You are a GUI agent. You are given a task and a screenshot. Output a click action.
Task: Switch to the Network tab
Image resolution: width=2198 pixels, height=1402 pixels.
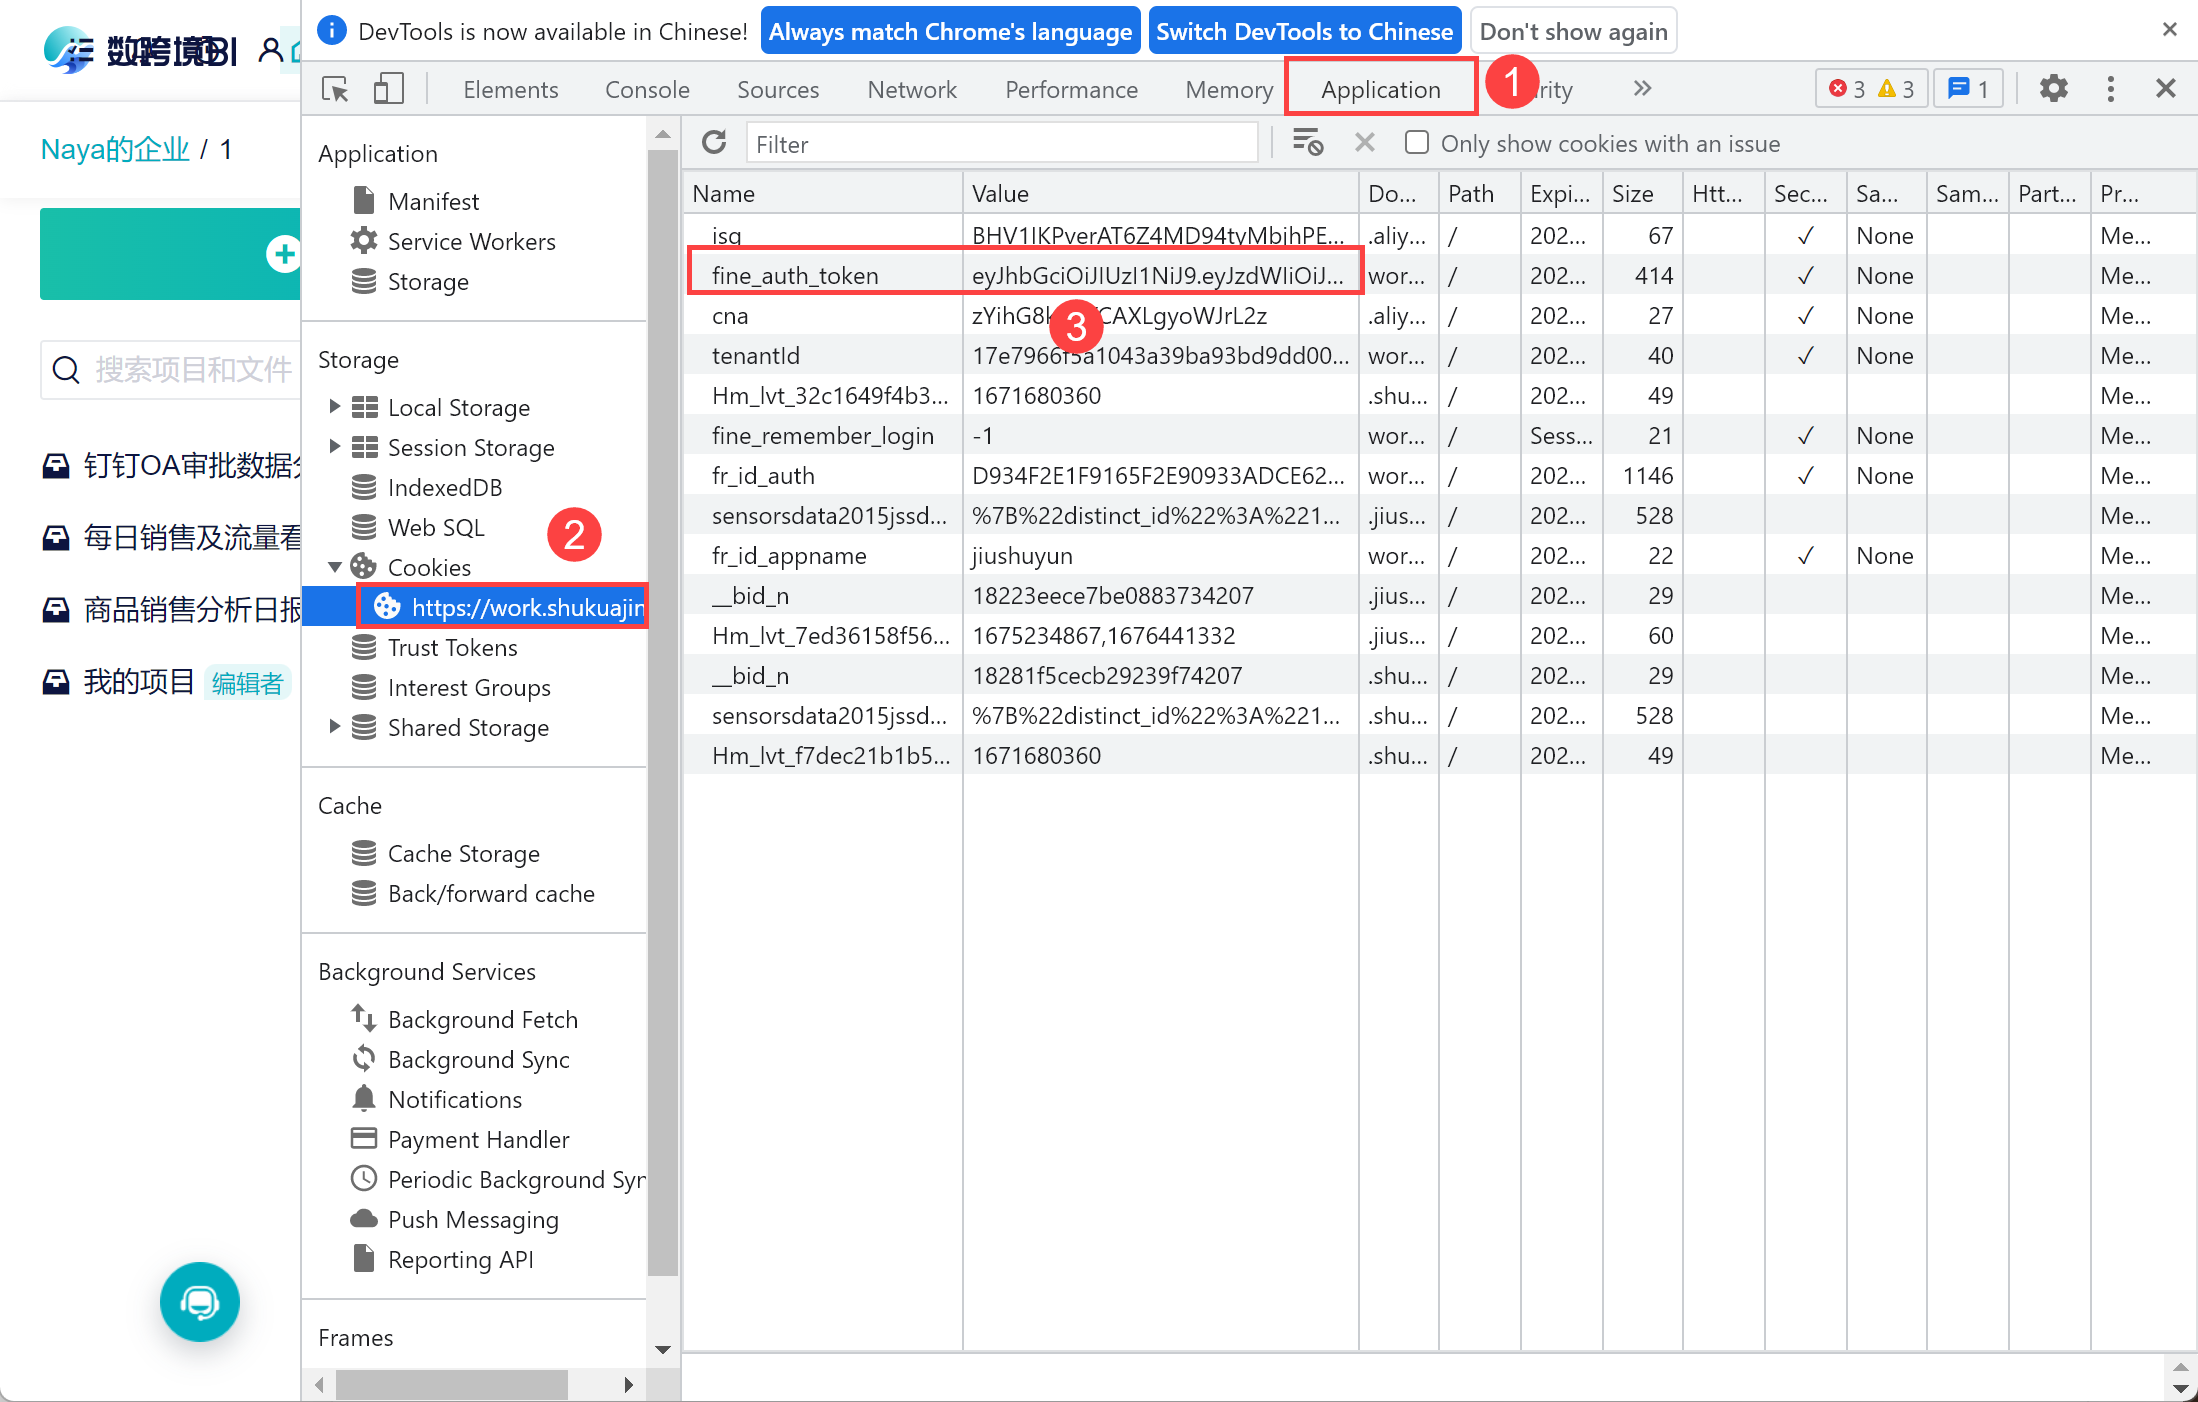click(911, 90)
